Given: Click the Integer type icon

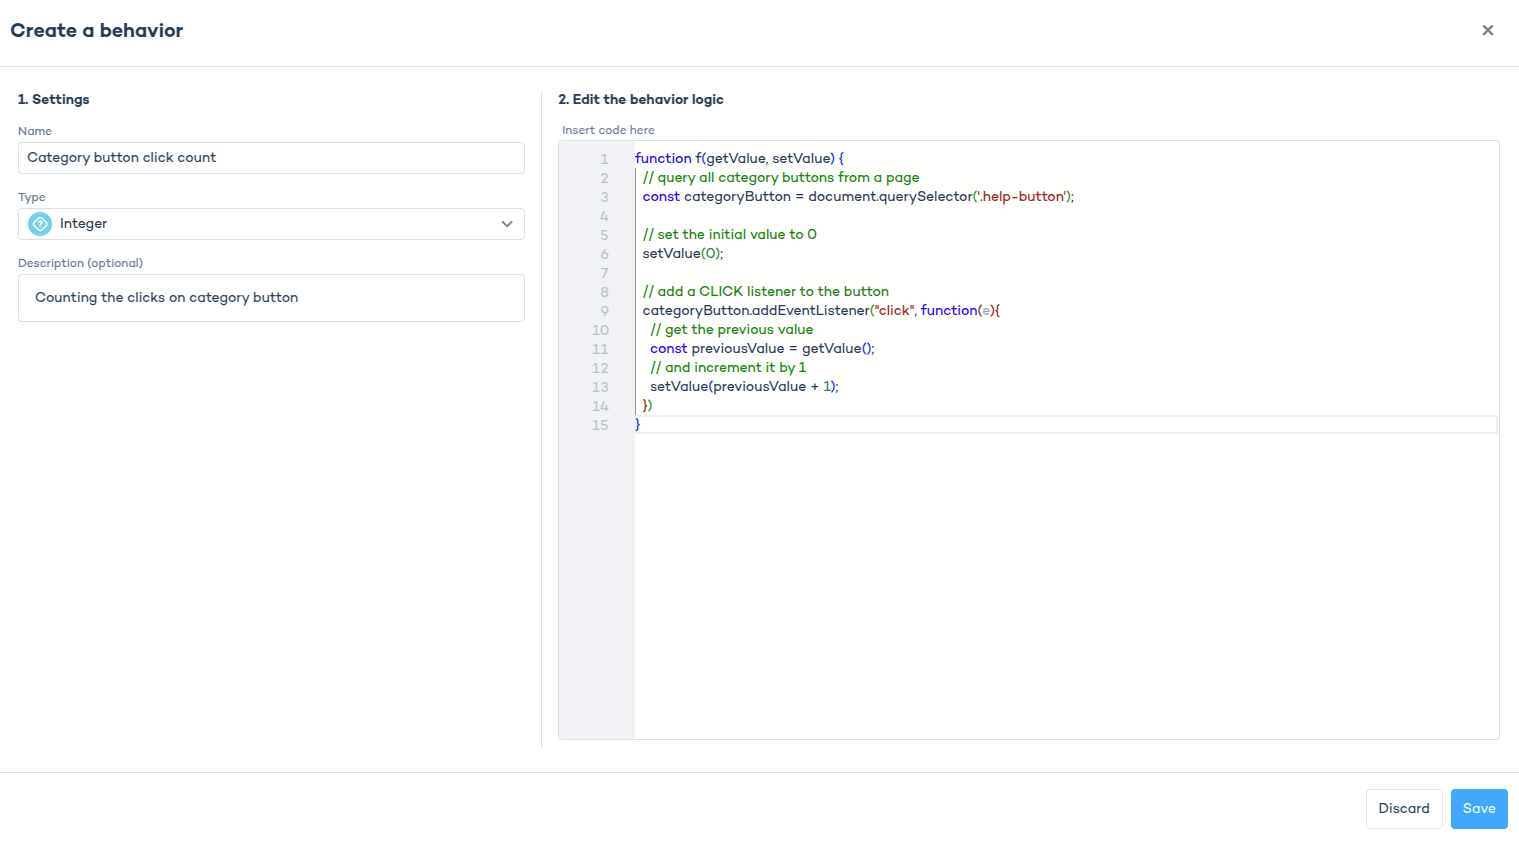Looking at the screenshot, I should point(40,224).
